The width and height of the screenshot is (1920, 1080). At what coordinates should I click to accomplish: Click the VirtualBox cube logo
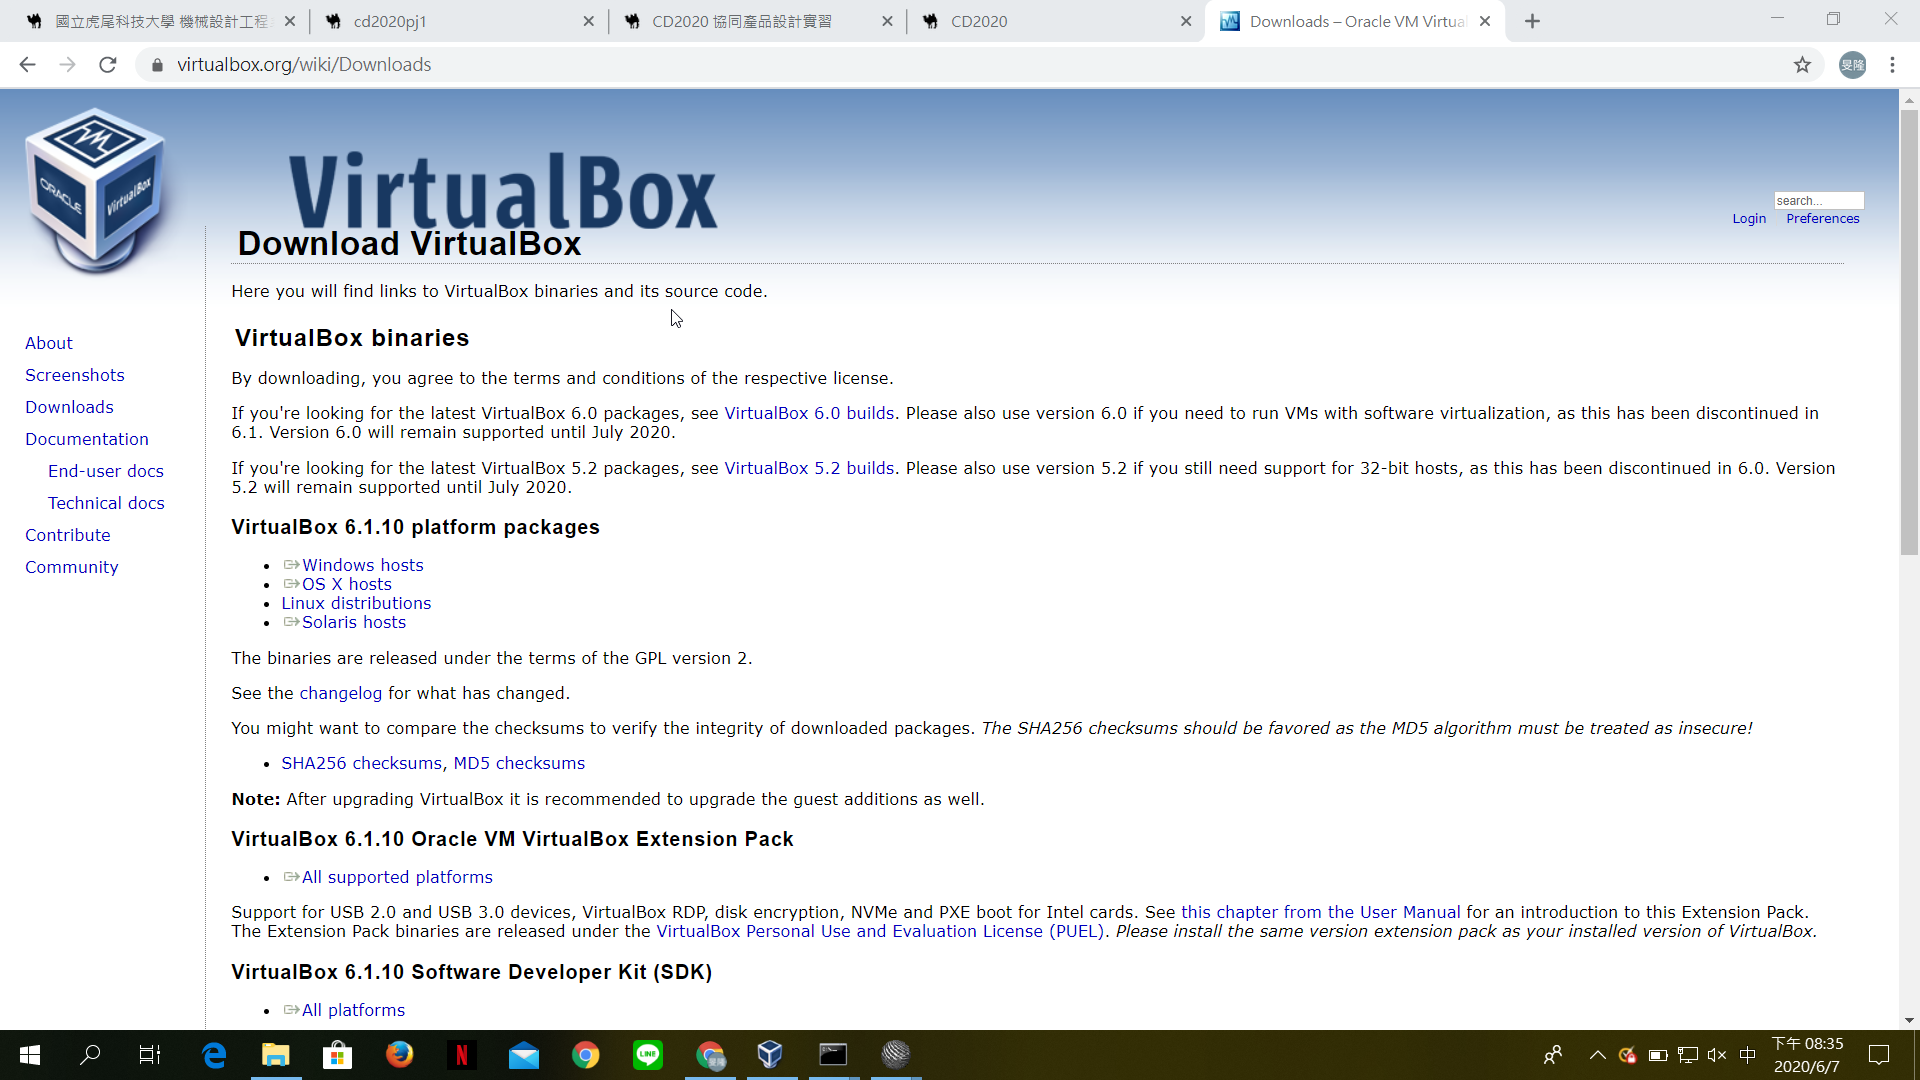click(95, 190)
